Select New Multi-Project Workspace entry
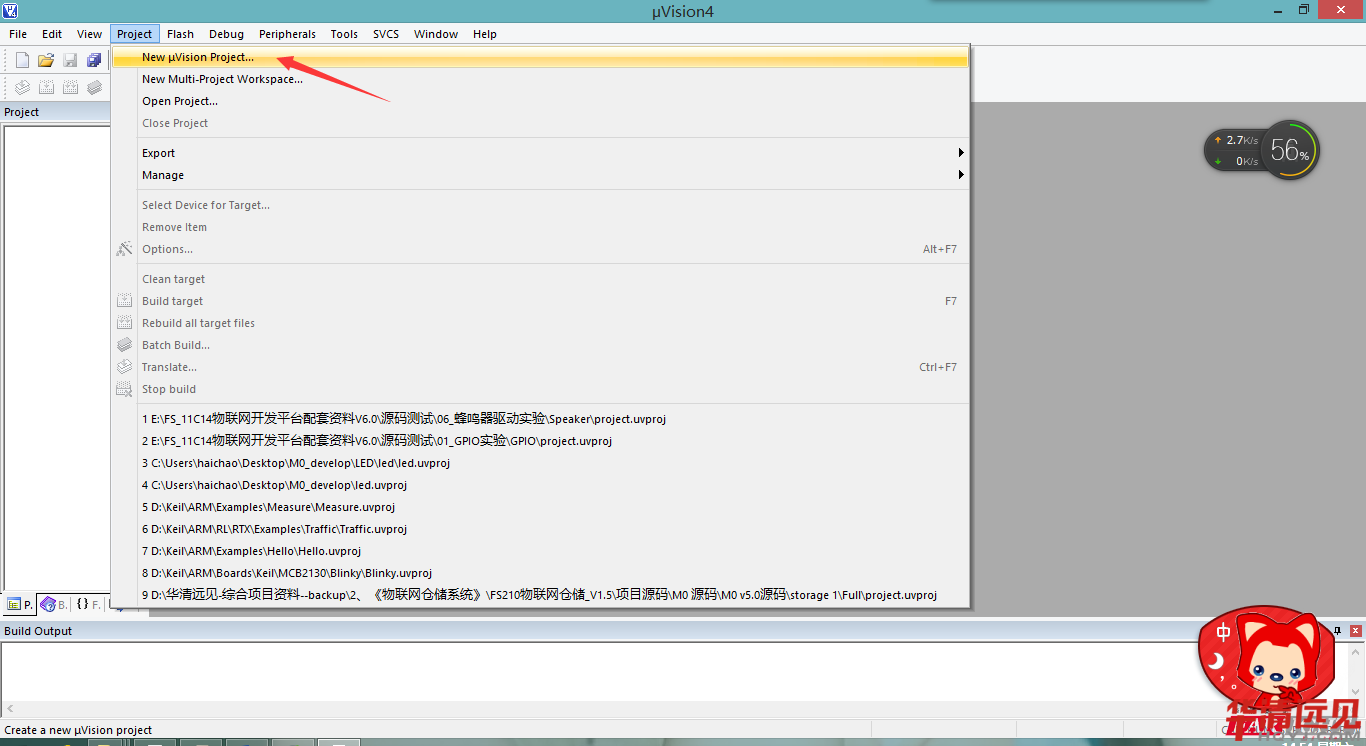The image size is (1366, 746). coord(222,79)
